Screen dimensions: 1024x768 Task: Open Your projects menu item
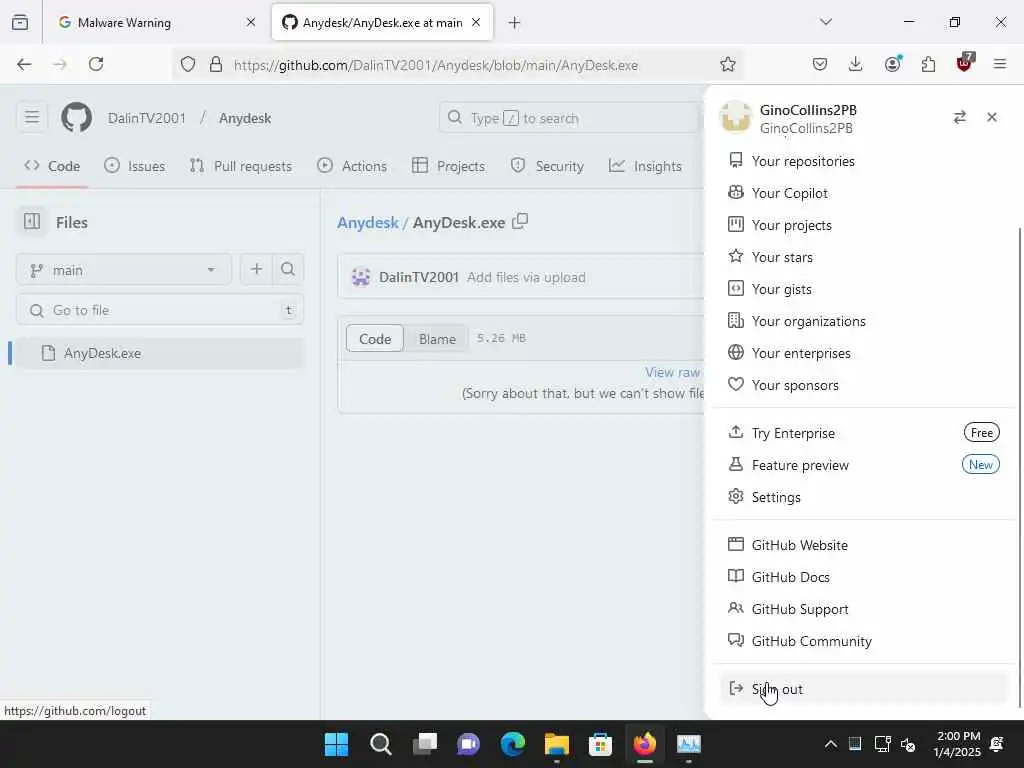[x=862, y=225]
